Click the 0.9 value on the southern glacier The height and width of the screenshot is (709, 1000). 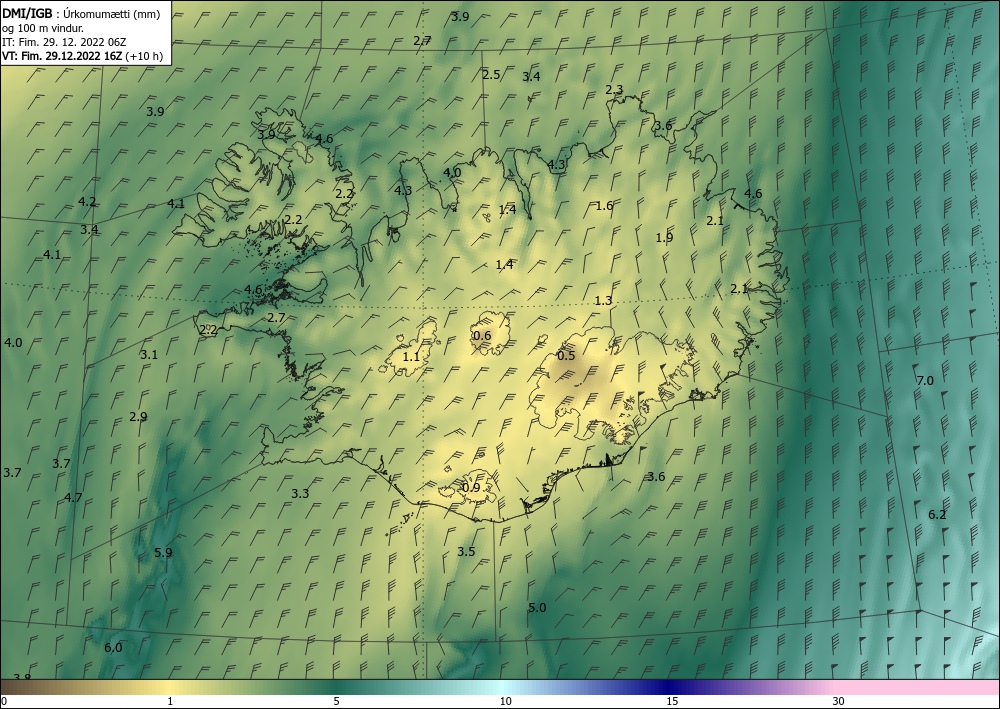471,488
